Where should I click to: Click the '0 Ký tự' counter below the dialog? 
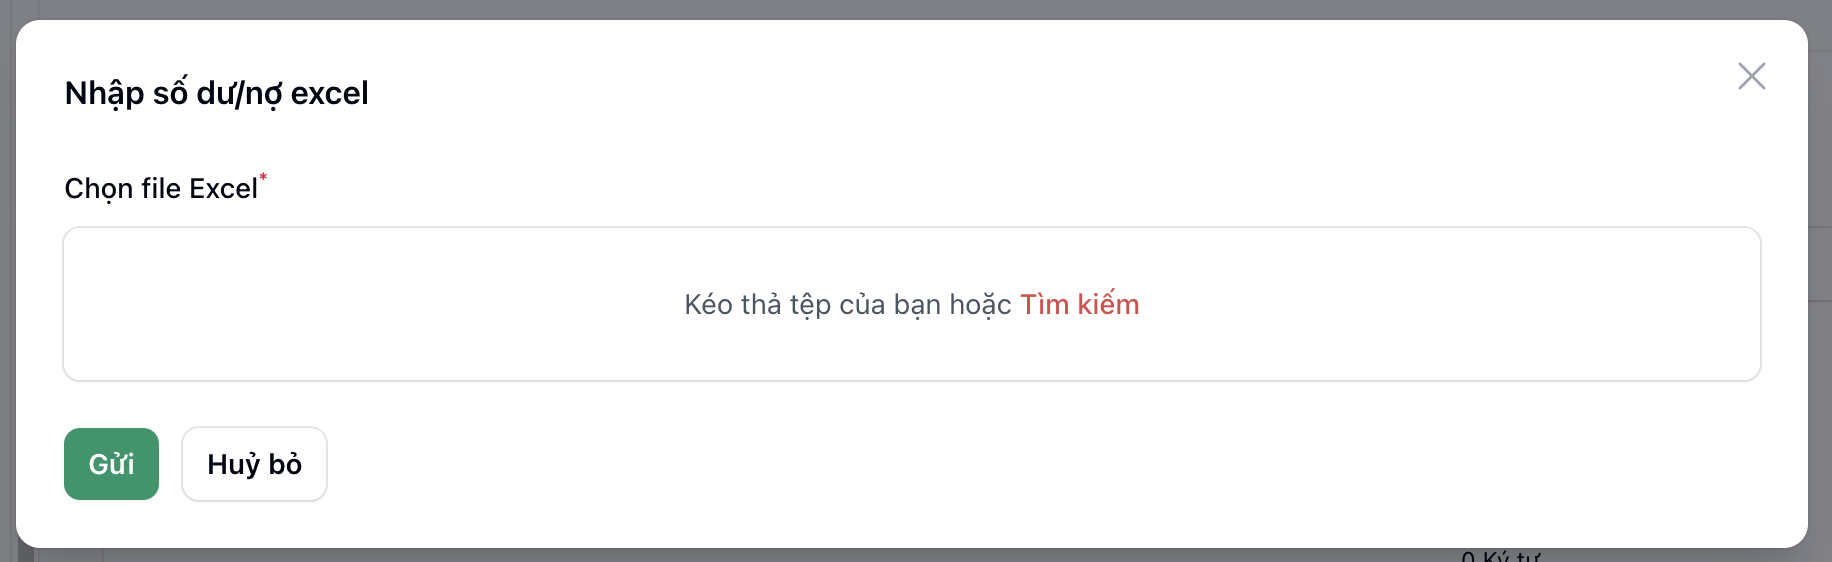pos(1500,555)
